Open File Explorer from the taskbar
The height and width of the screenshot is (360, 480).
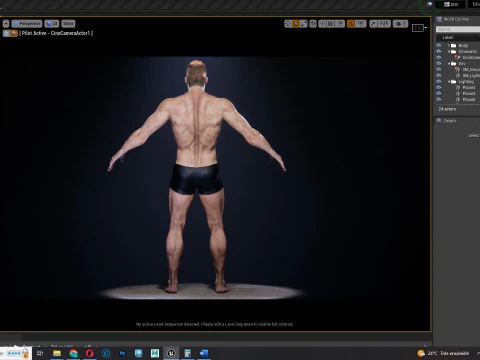[x=57, y=353]
